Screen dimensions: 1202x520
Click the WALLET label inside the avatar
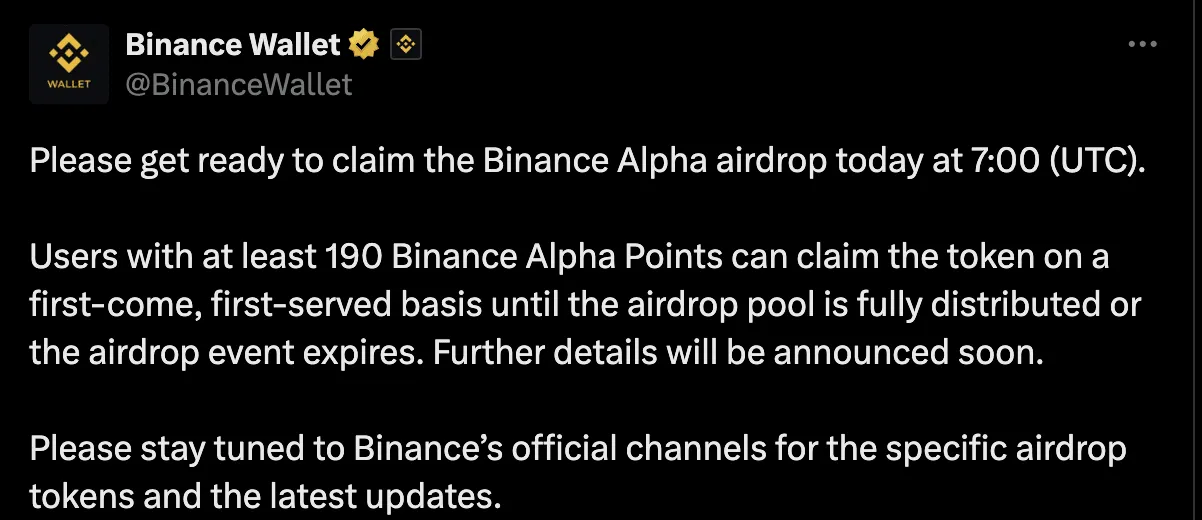(69, 84)
